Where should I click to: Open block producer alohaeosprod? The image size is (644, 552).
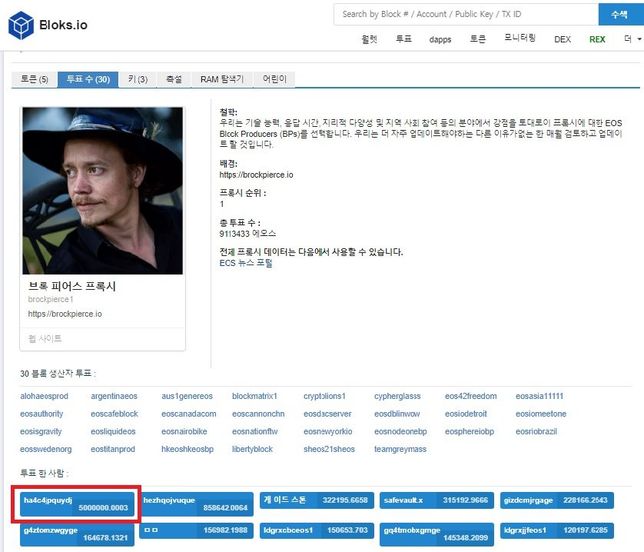(x=44, y=396)
